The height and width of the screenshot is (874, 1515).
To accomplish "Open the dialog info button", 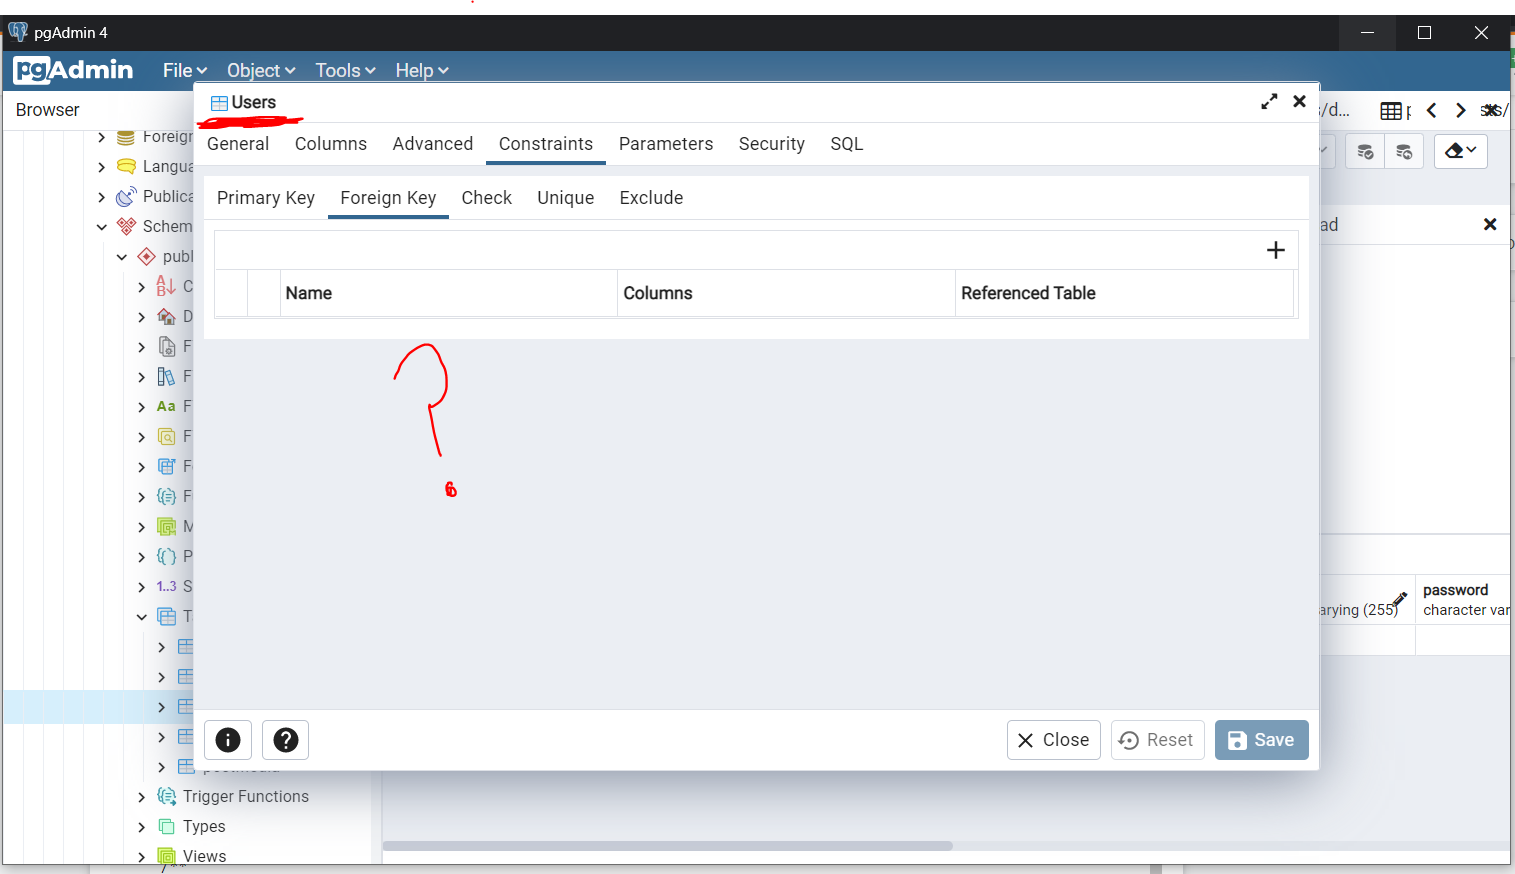I will [x=228, y=740].
